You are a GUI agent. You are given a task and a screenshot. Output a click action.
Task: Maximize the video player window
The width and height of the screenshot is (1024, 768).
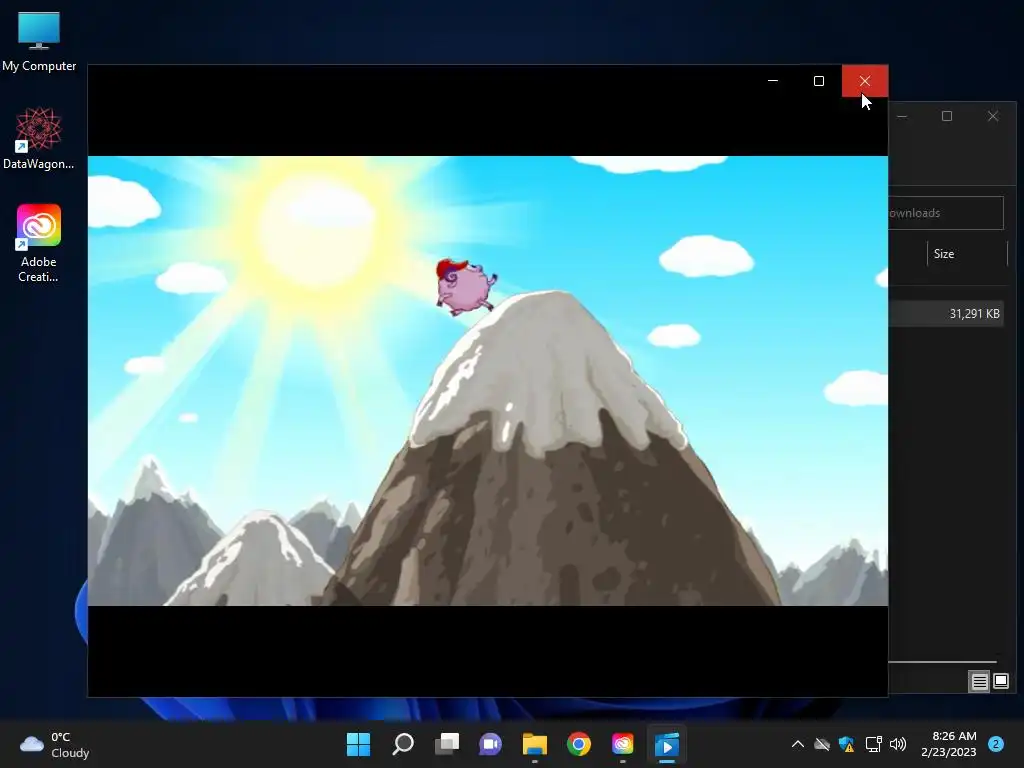coord(818,81)
